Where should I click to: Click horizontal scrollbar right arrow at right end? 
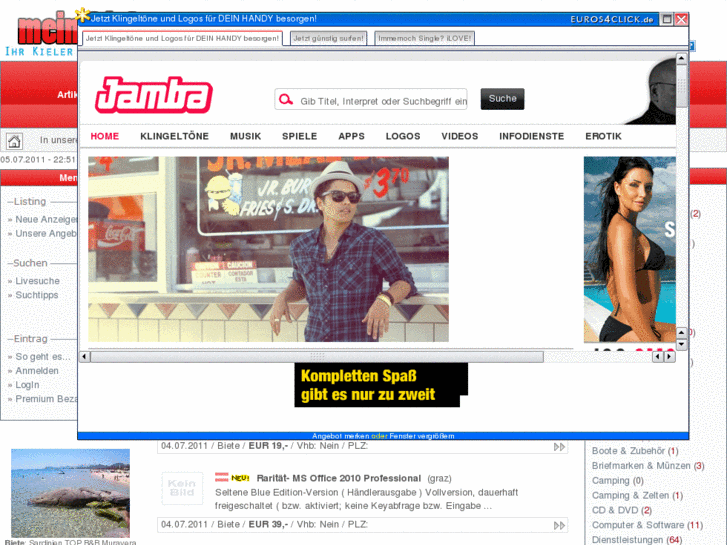pos(670,357)
